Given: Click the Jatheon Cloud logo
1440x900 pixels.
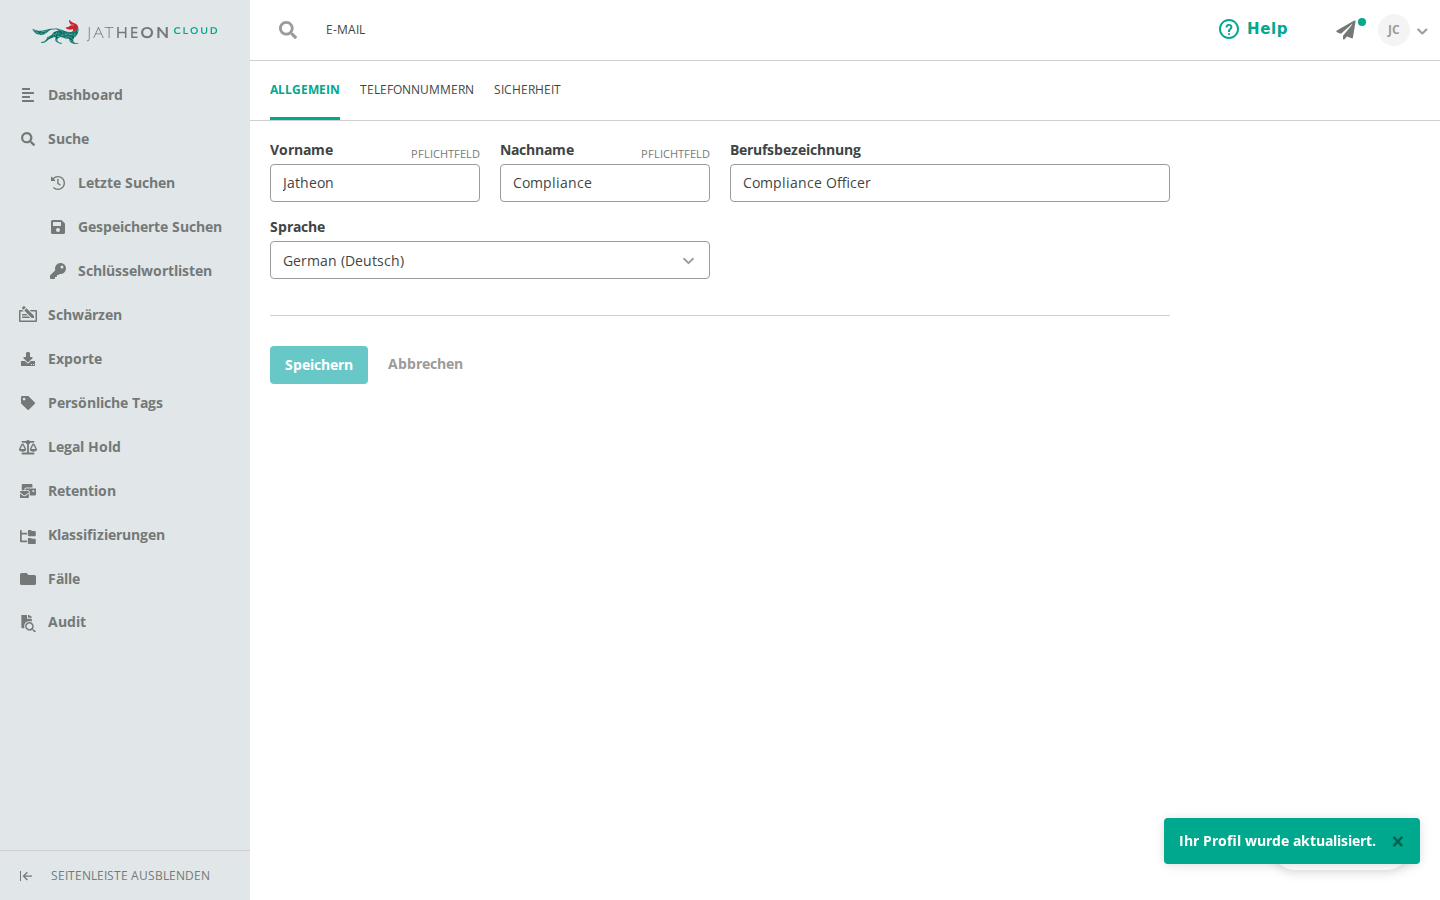Looking at the screenshot, I should point(125,32).
